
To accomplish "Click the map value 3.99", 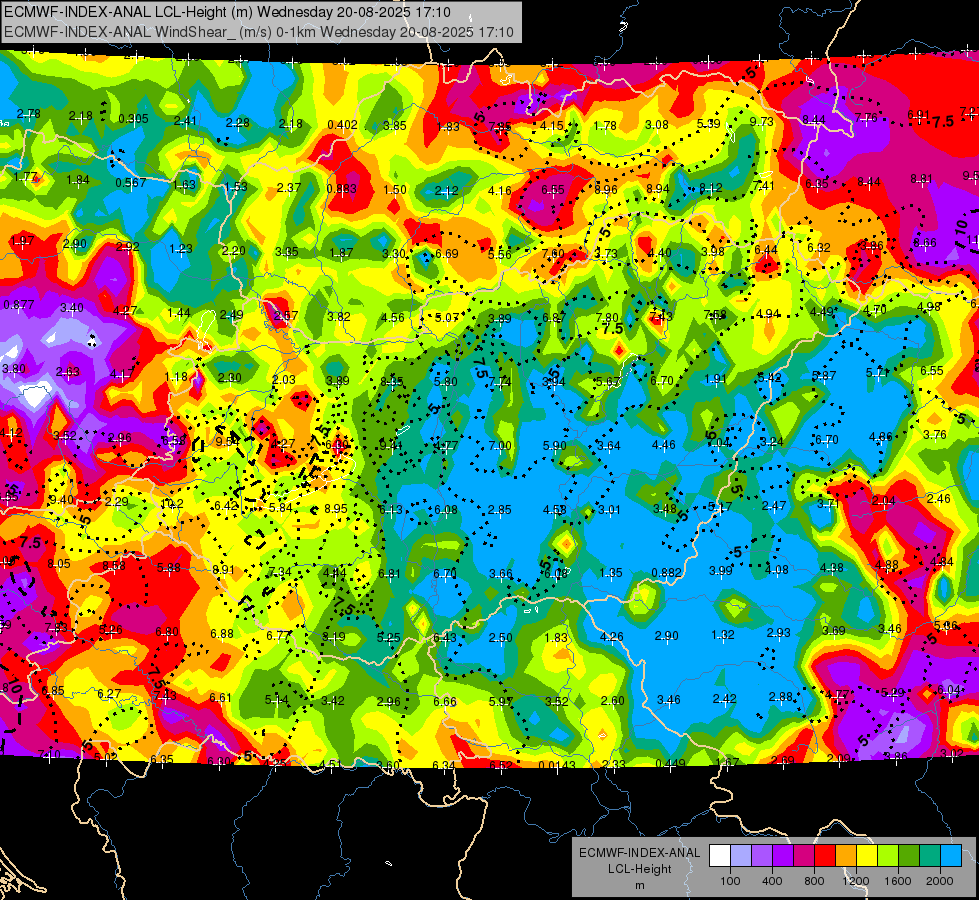I will coord(721,570).
